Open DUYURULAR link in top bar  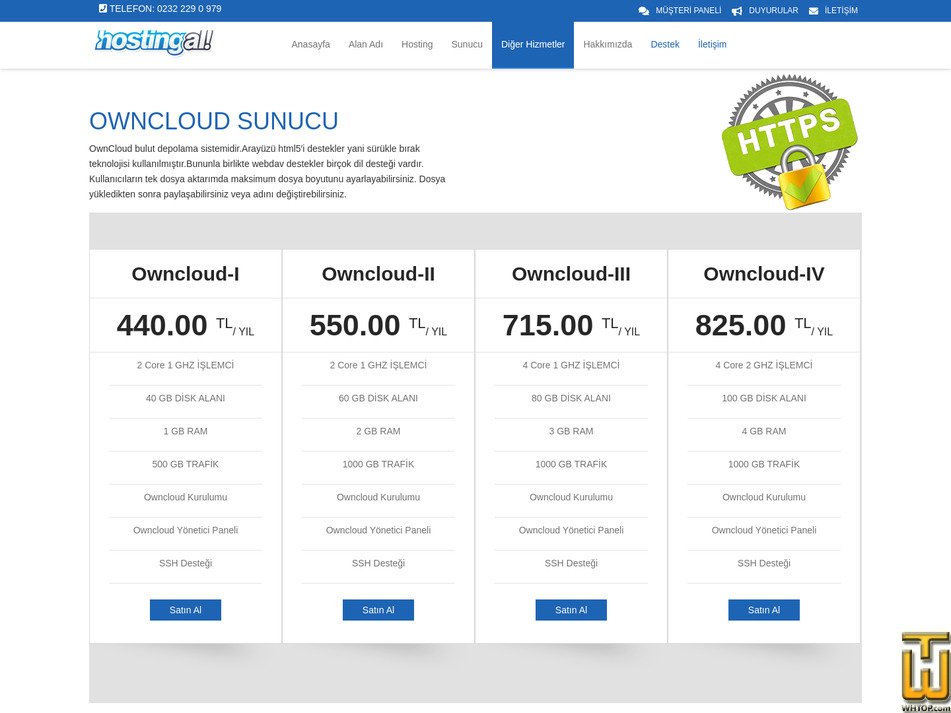pyautogui.click(x=773, y=10)
